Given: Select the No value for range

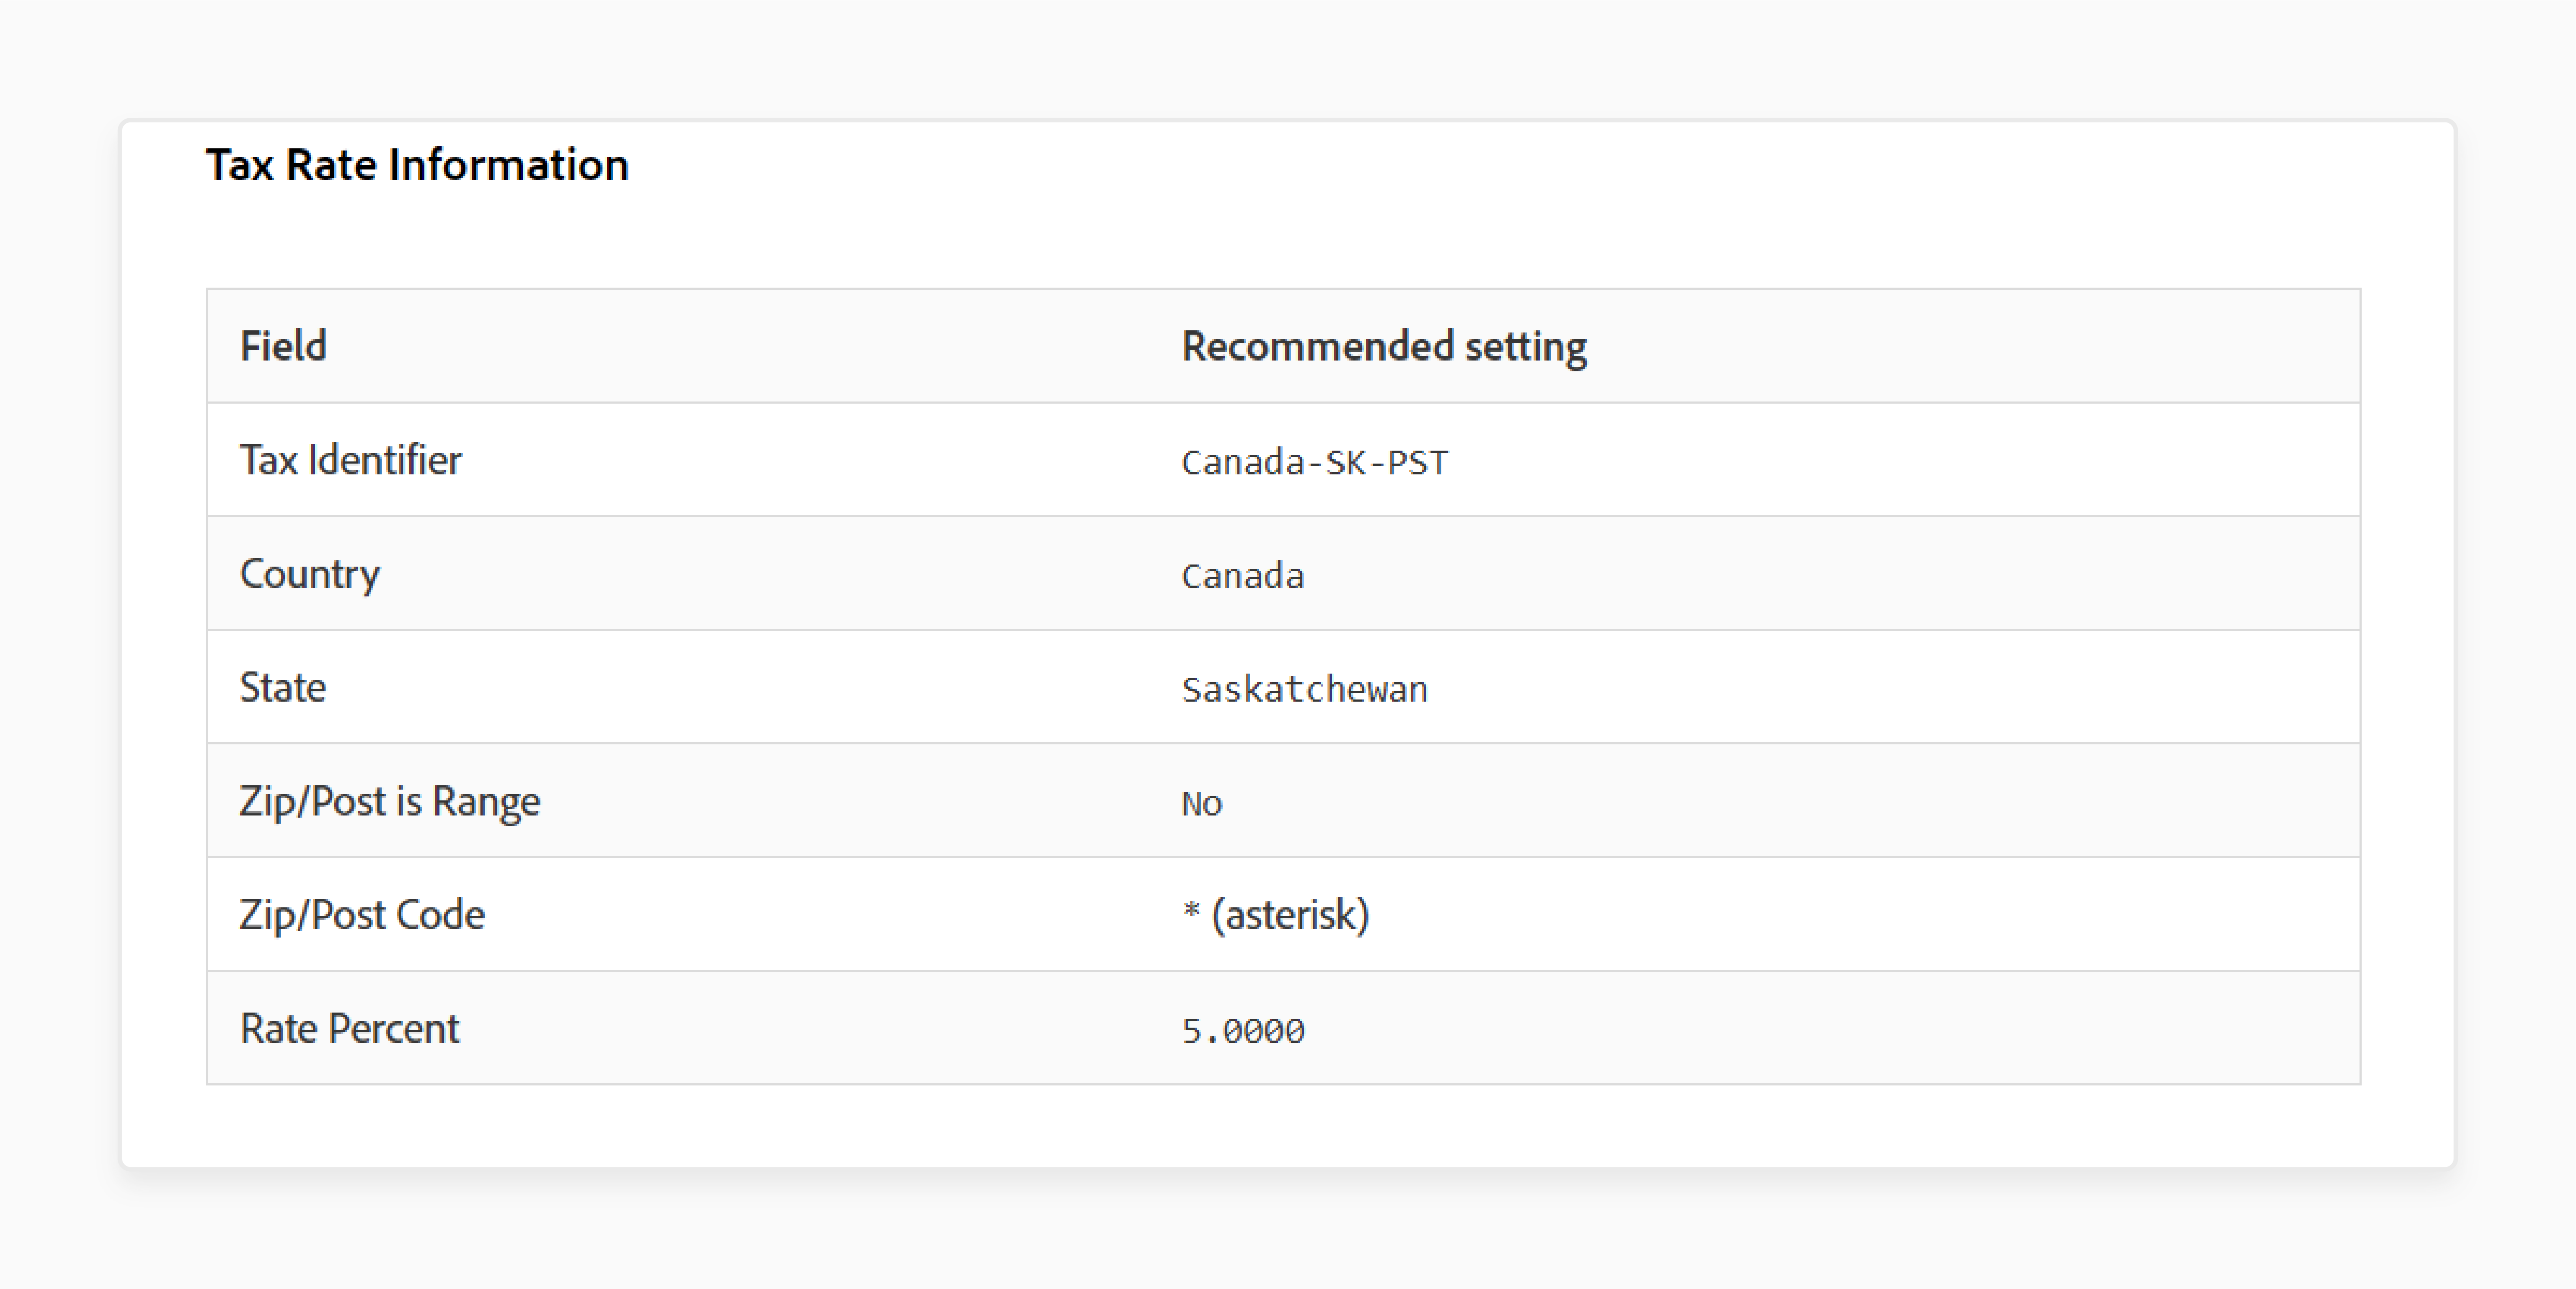Looking at the screenshot, I should (1202, 803).
